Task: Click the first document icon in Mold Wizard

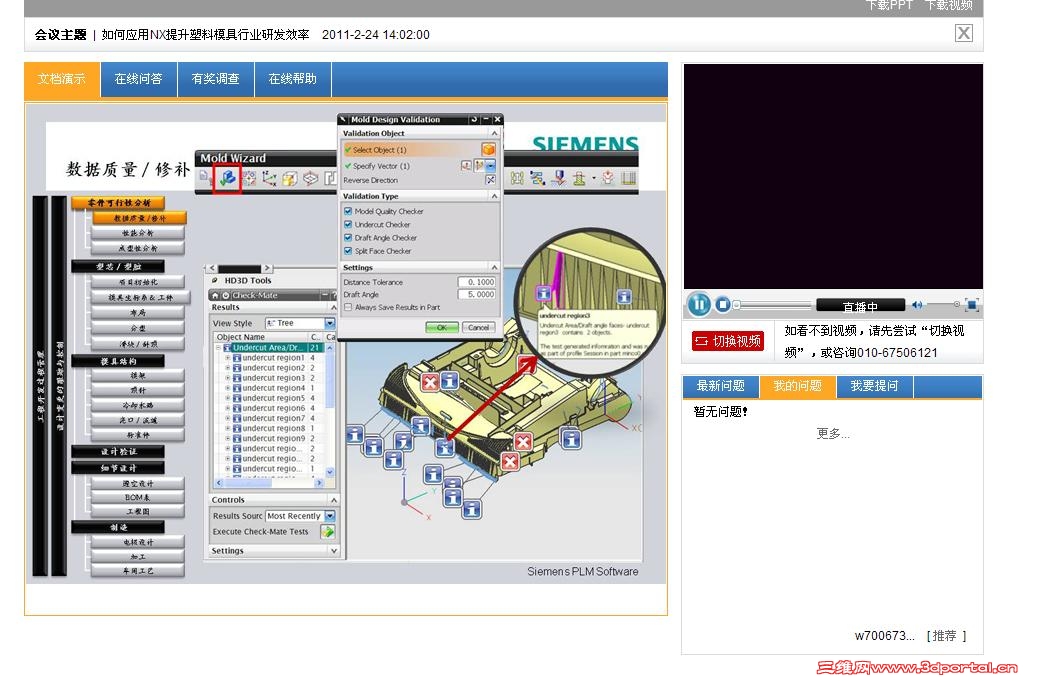Action: pos(206,178)
